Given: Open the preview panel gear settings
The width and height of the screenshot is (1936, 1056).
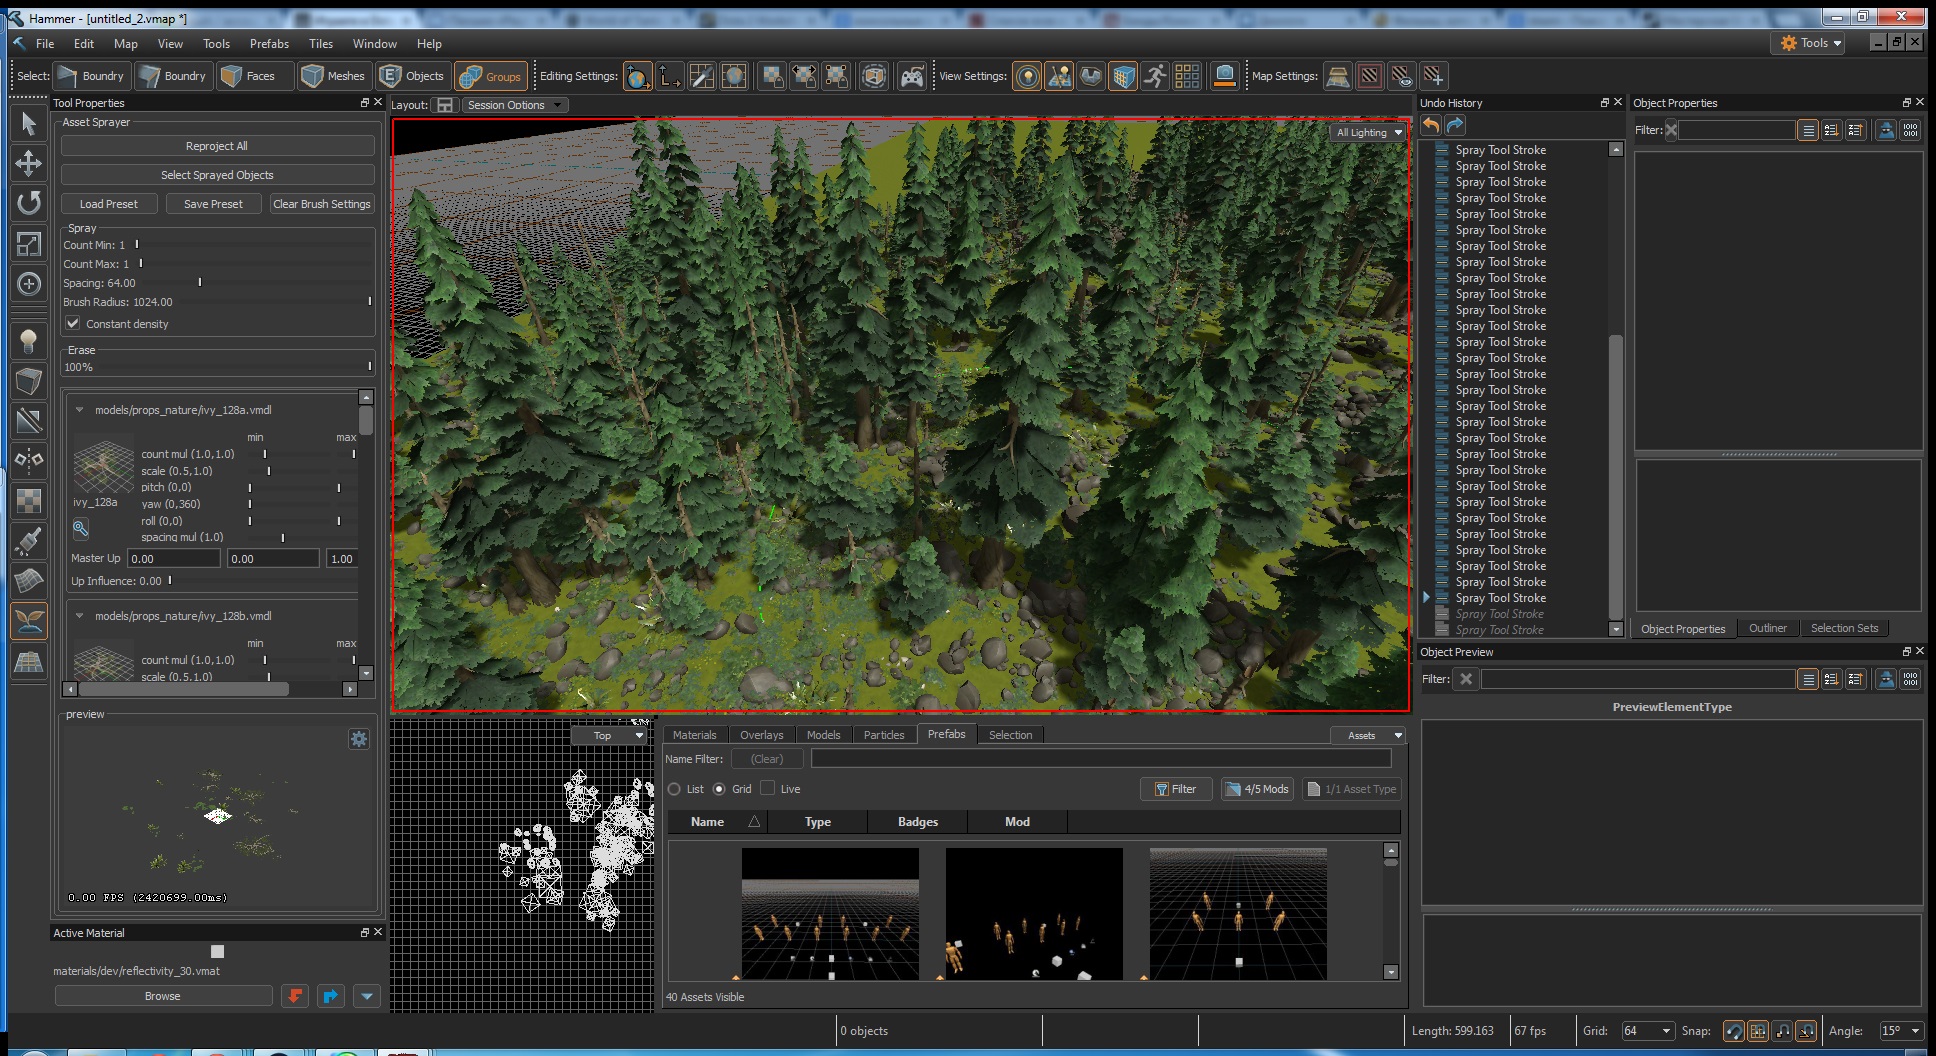Looking at the screenshot, I should pos(359,739).
